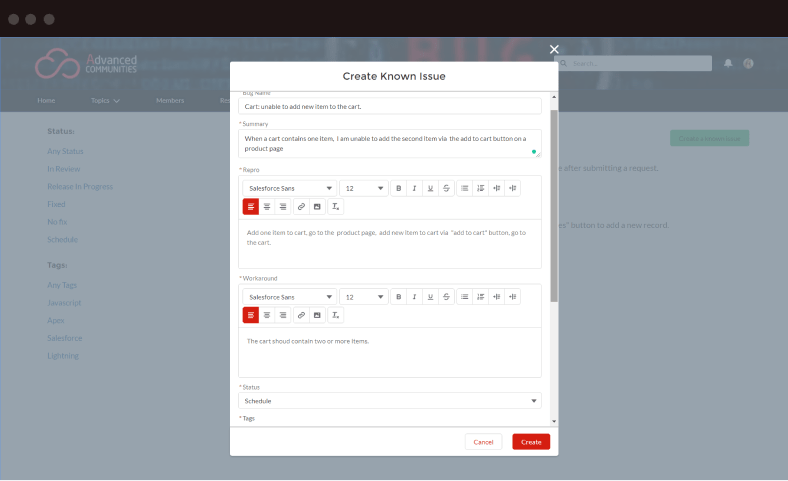
Task: Toggle strikethrough in the Workaround toolbar
Action: tap(446, 297)
